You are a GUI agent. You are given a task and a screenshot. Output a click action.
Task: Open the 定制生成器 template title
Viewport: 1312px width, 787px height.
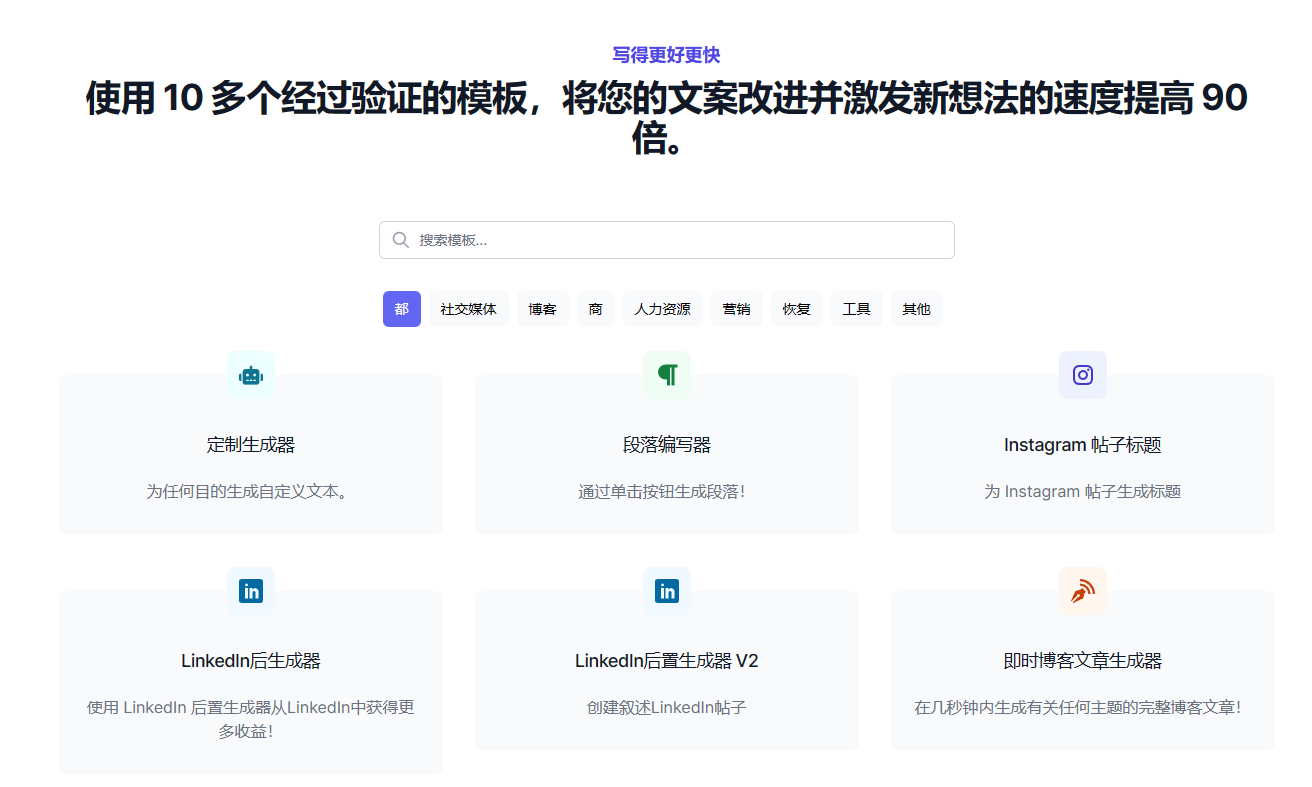click(251, 445)
